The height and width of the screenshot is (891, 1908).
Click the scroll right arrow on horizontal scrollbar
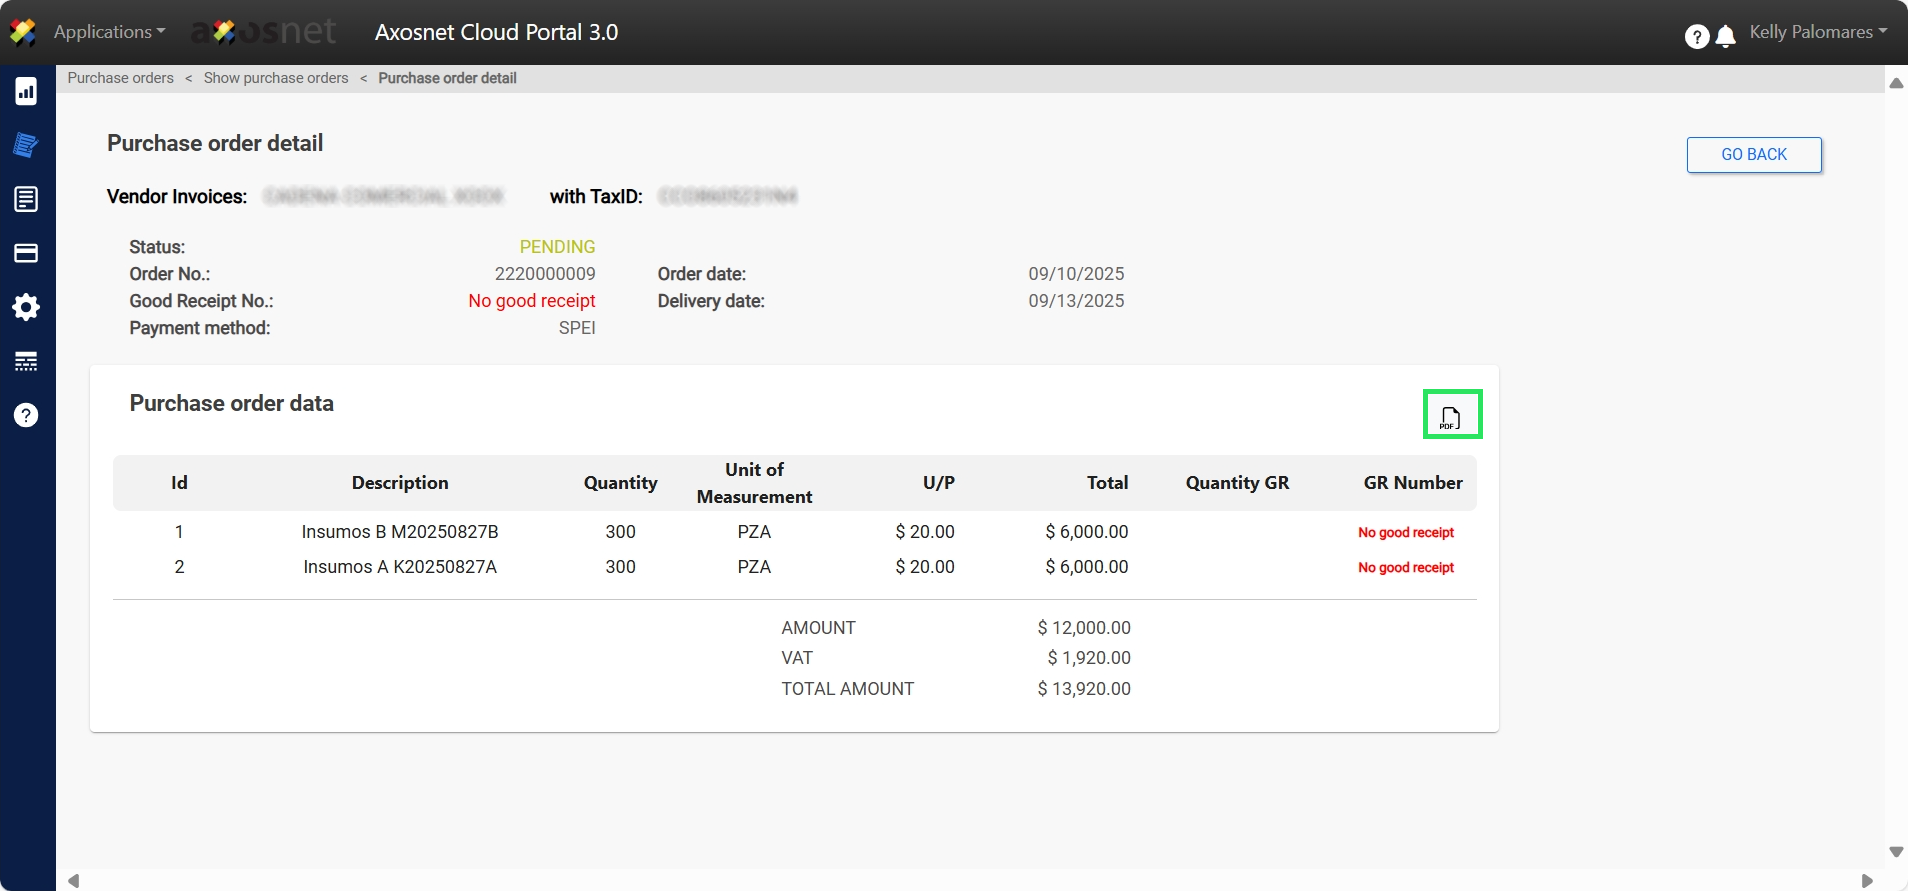coord(1866,881)
